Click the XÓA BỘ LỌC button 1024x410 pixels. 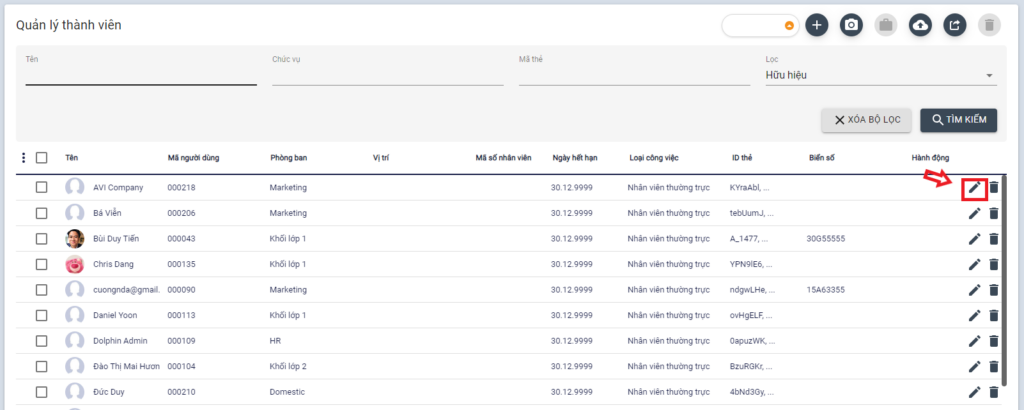tap(866, 120)
